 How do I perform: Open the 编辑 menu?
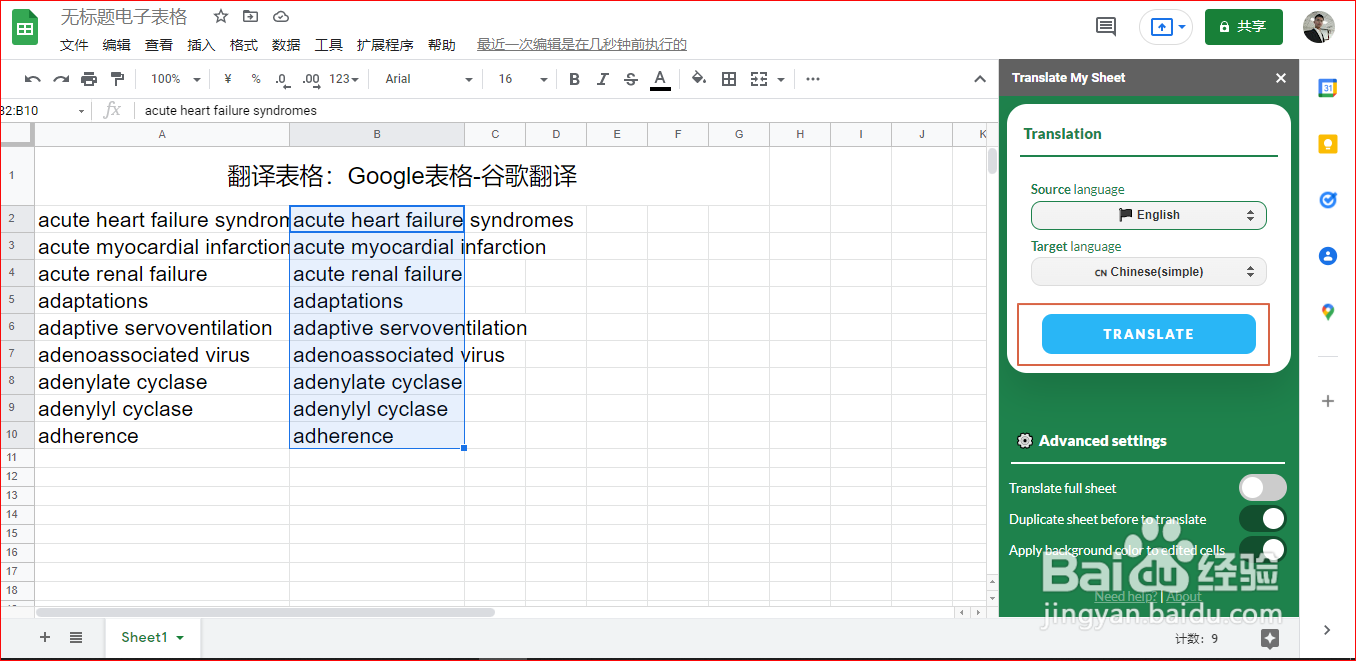coord(116,45)
